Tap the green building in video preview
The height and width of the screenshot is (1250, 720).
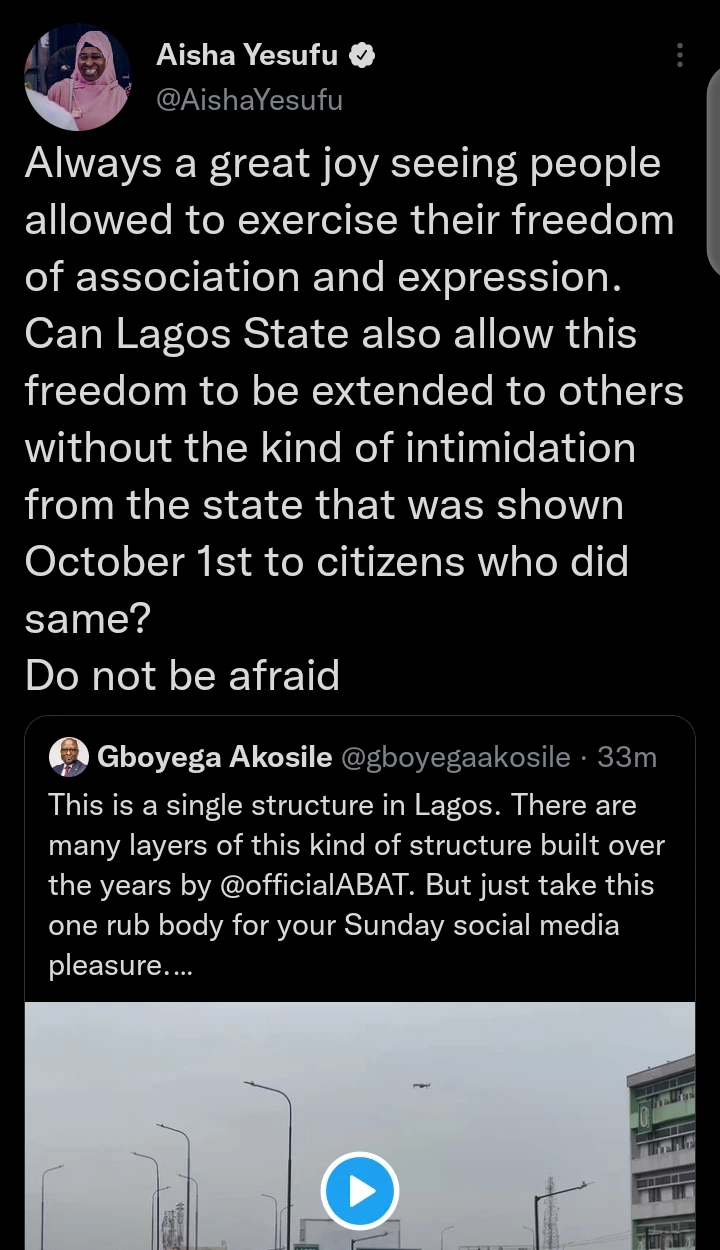[x=662, y=1150]
